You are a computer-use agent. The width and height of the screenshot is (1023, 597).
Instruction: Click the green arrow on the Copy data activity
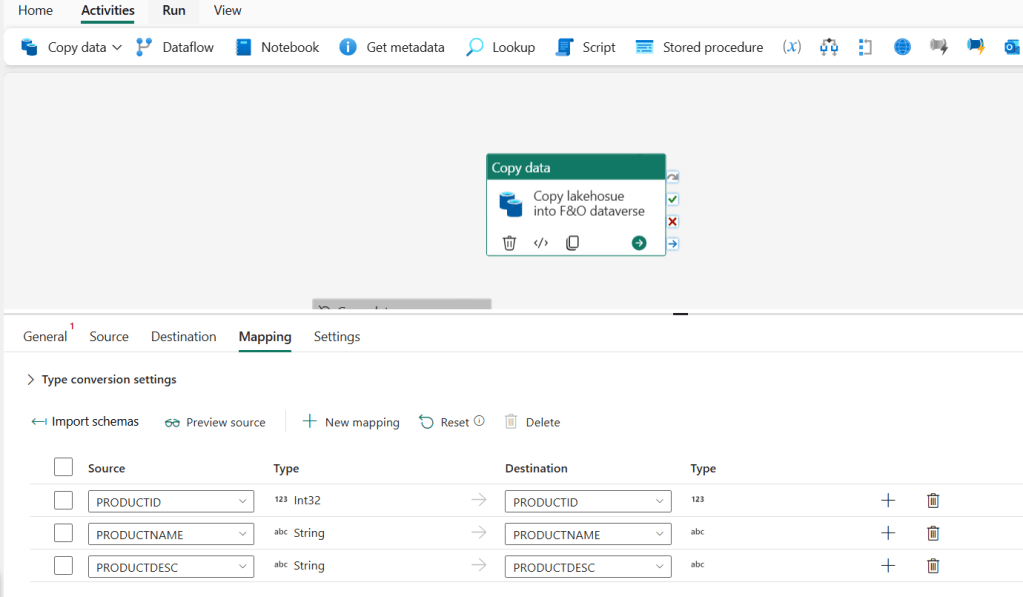639,243
